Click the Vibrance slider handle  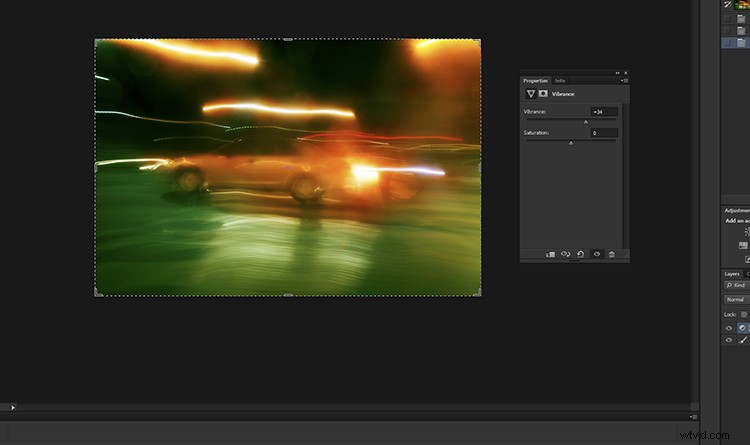click(586, 122)
